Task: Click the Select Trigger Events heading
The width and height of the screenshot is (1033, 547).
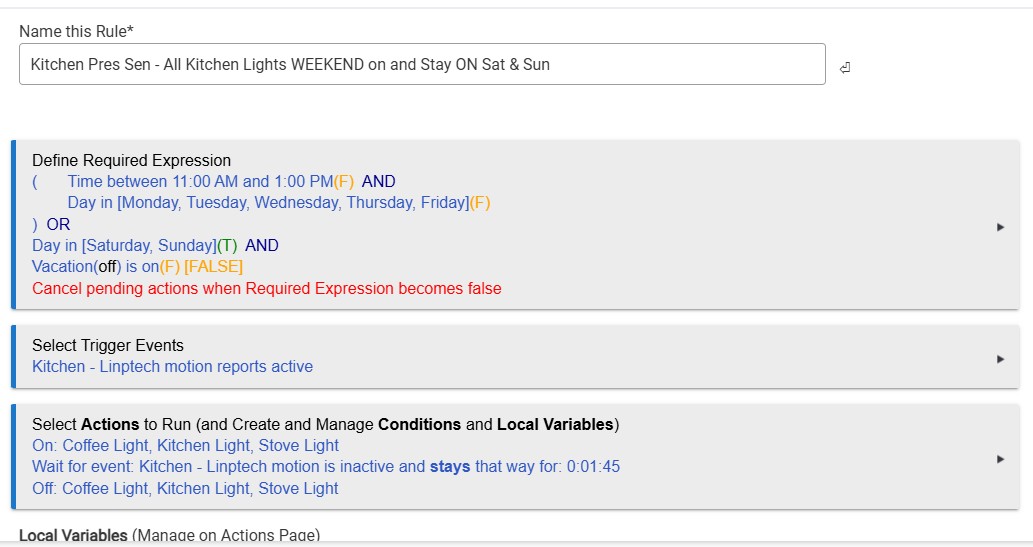Action: (x=108, y=345)
